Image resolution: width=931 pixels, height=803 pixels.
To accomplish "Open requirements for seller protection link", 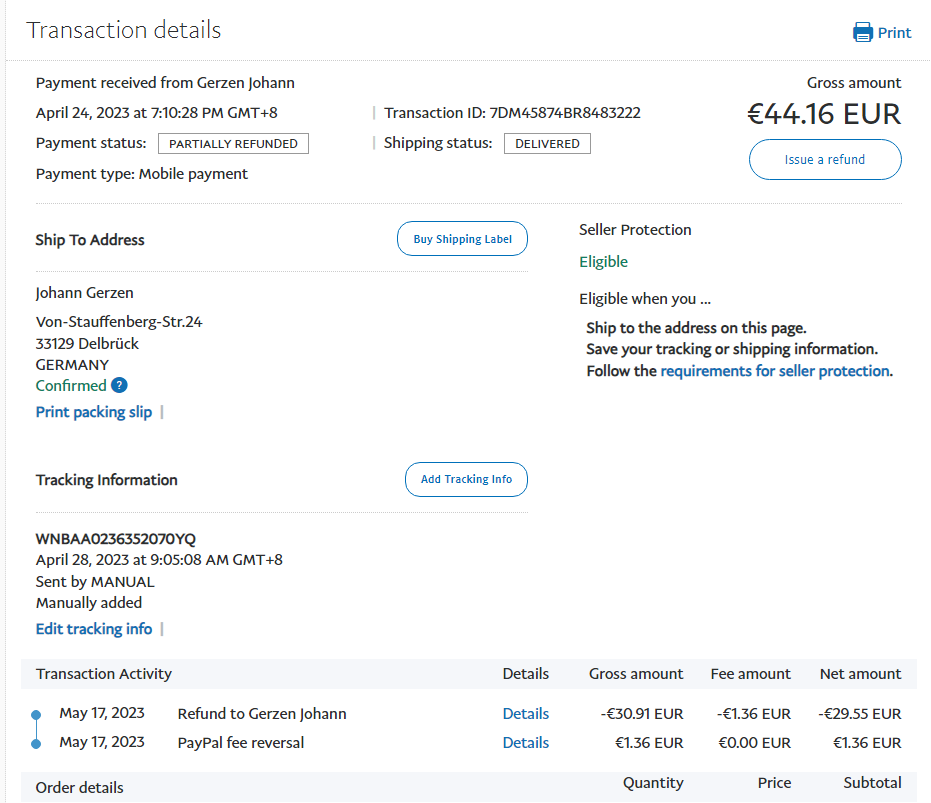I will 774,371.
